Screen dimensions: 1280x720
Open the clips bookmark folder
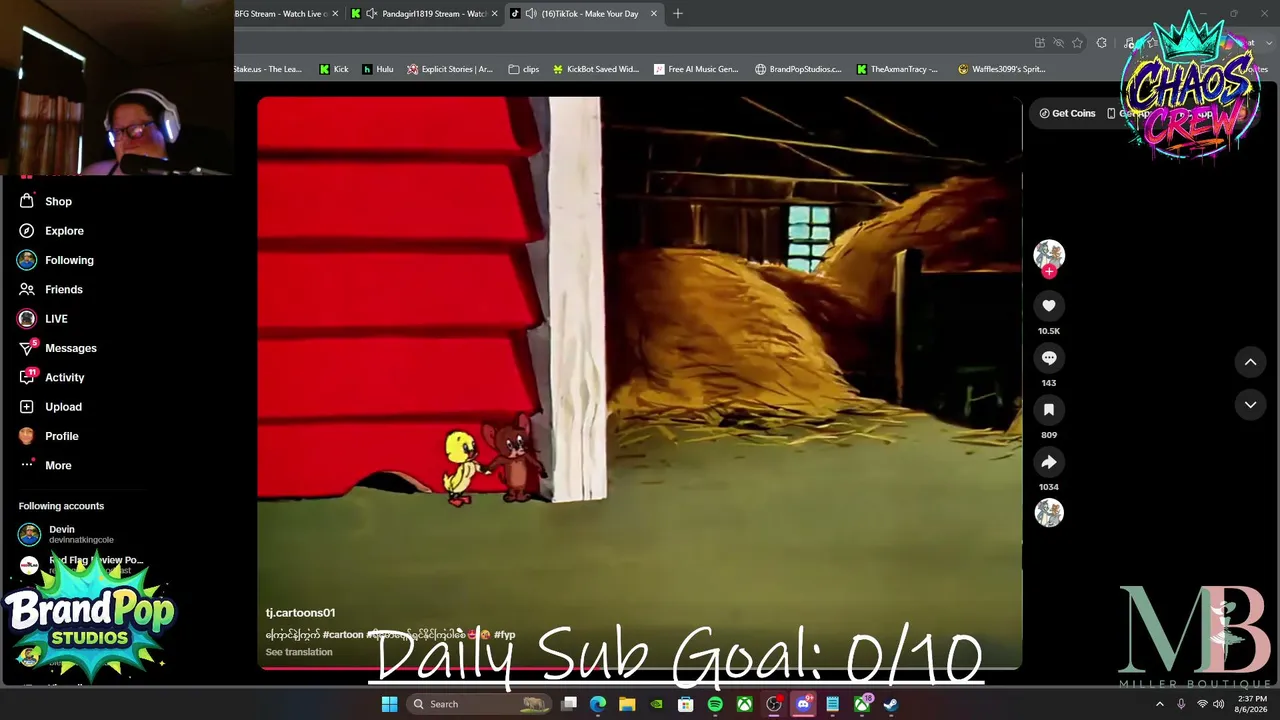pos(523,69)
